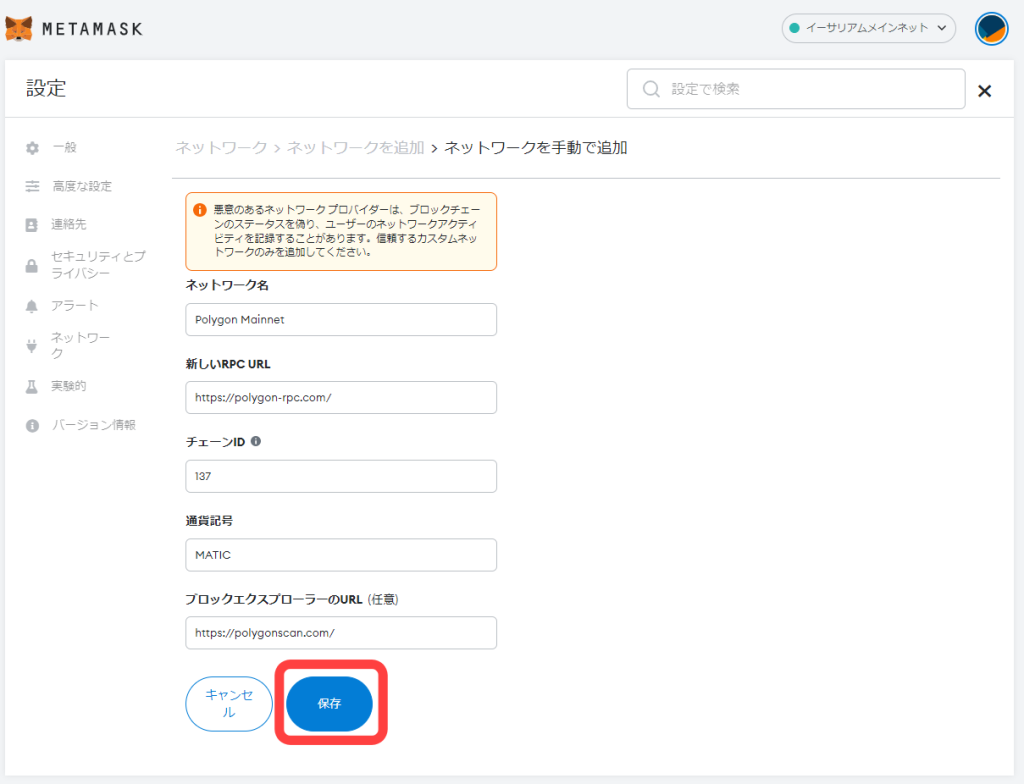Open the 高度な設定 section
The image size is (1024, 784).
pyautogui.click(x=82, y=186)
